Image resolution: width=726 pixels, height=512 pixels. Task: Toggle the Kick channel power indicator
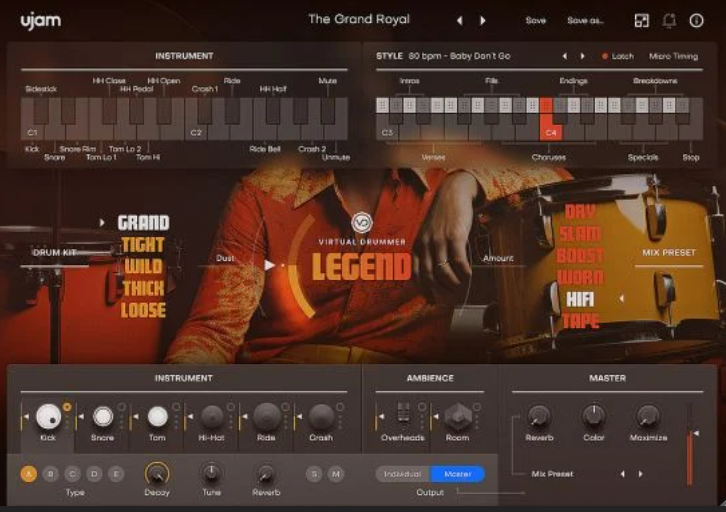(67, 407)
